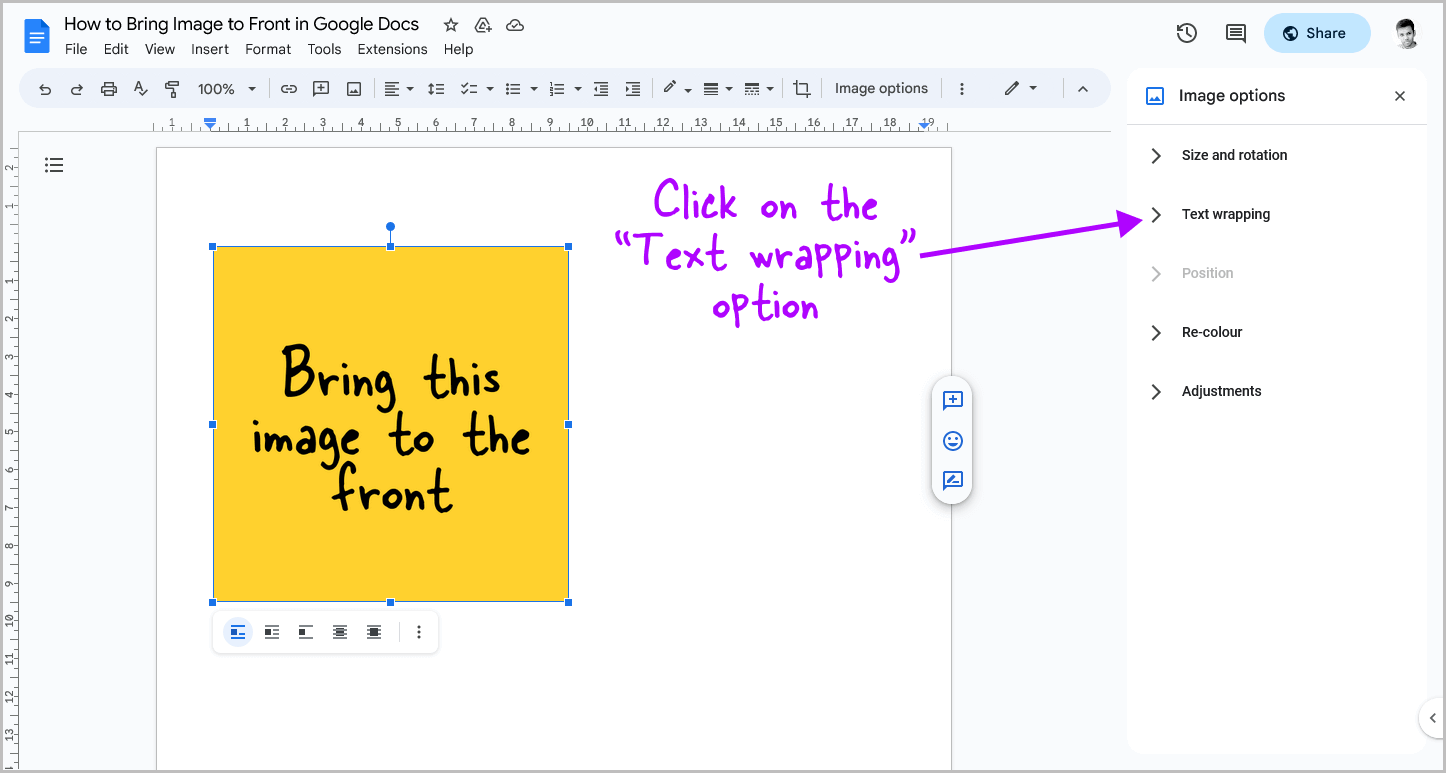Select the In front of text option
The image size is (1446, 773).
[x=374, y=632]
